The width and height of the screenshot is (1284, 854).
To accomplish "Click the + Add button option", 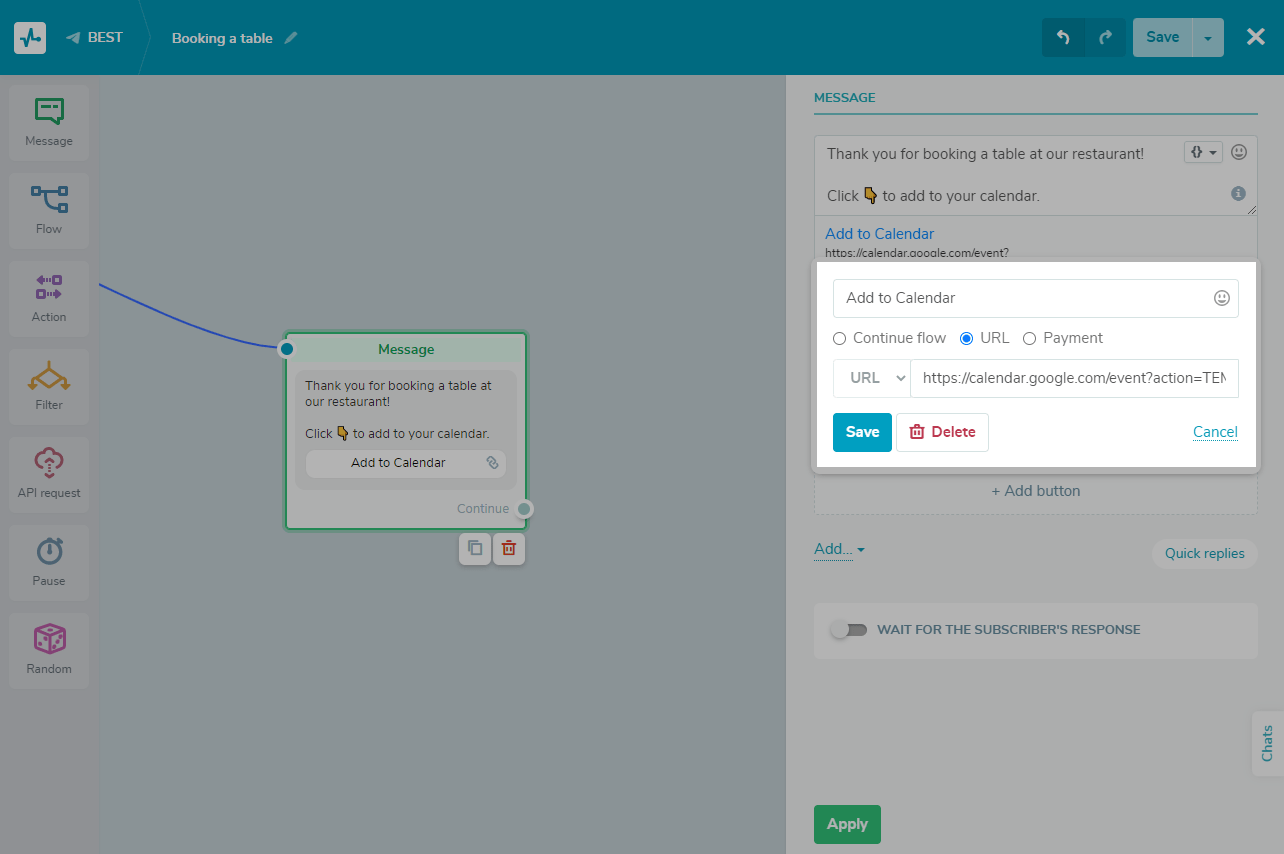I will click(x=1036, y=491).
